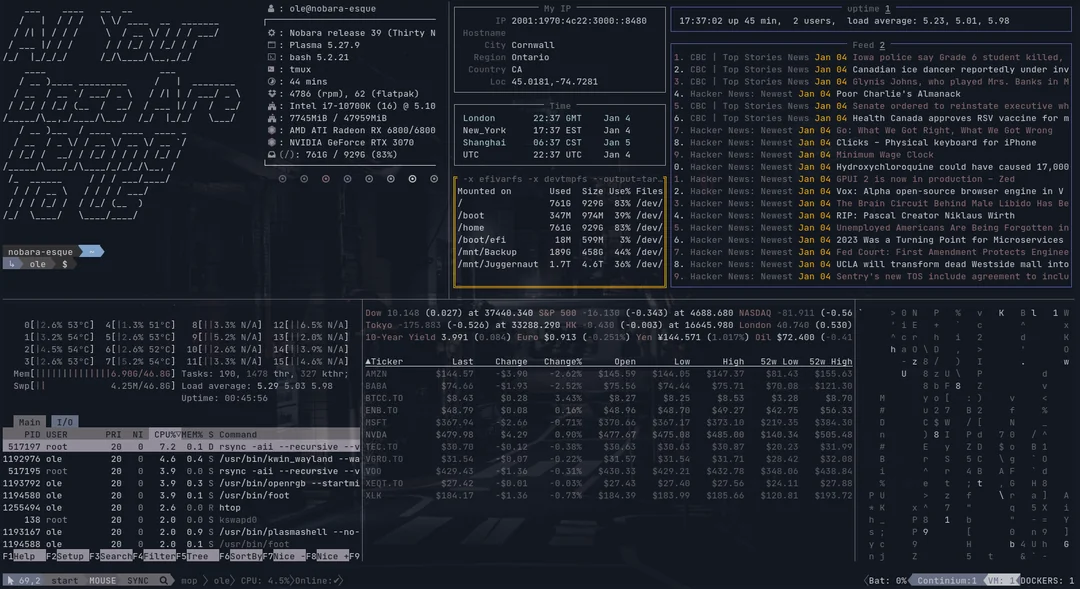Select the highlighted circle indicator dot
1080x589 pixels.
coord(412,178)
